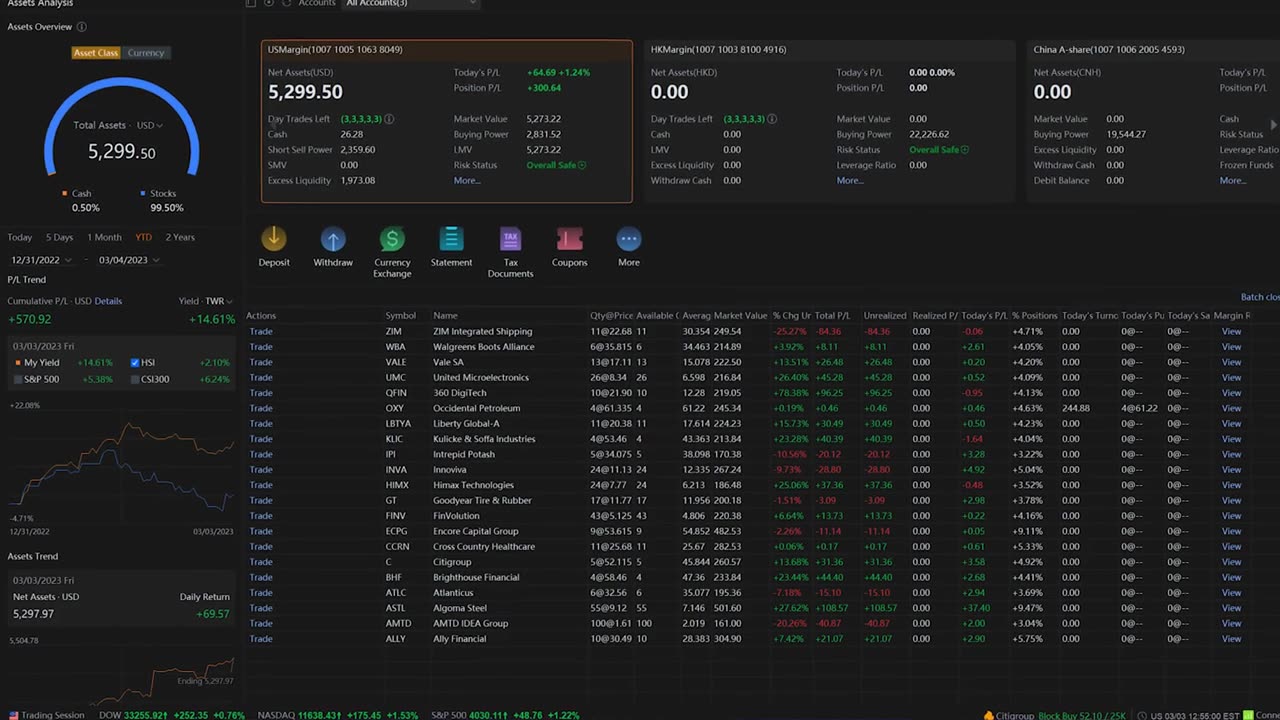Click the connection status icon in status bar
The image size is (1280, 720).
click(x=1246, y=715)
